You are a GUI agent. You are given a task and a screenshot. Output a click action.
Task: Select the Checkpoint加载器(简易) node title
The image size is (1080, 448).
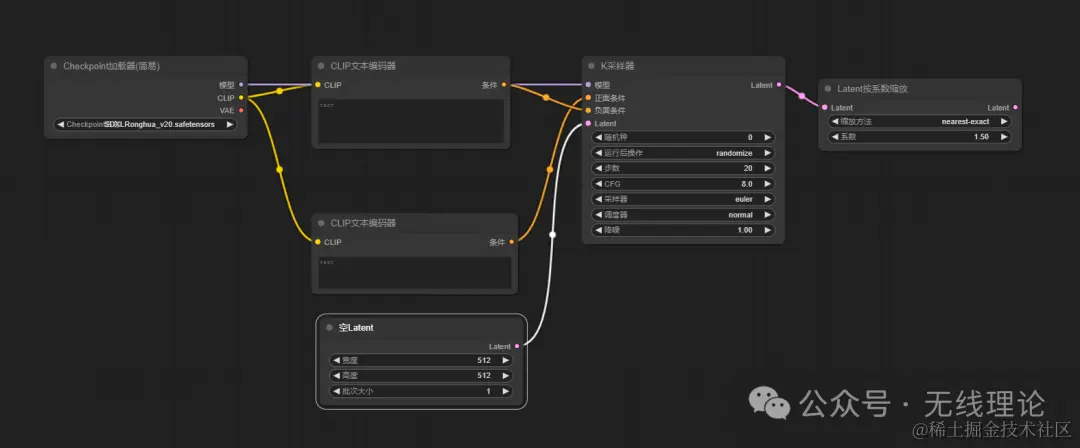(x=112, y=66)
